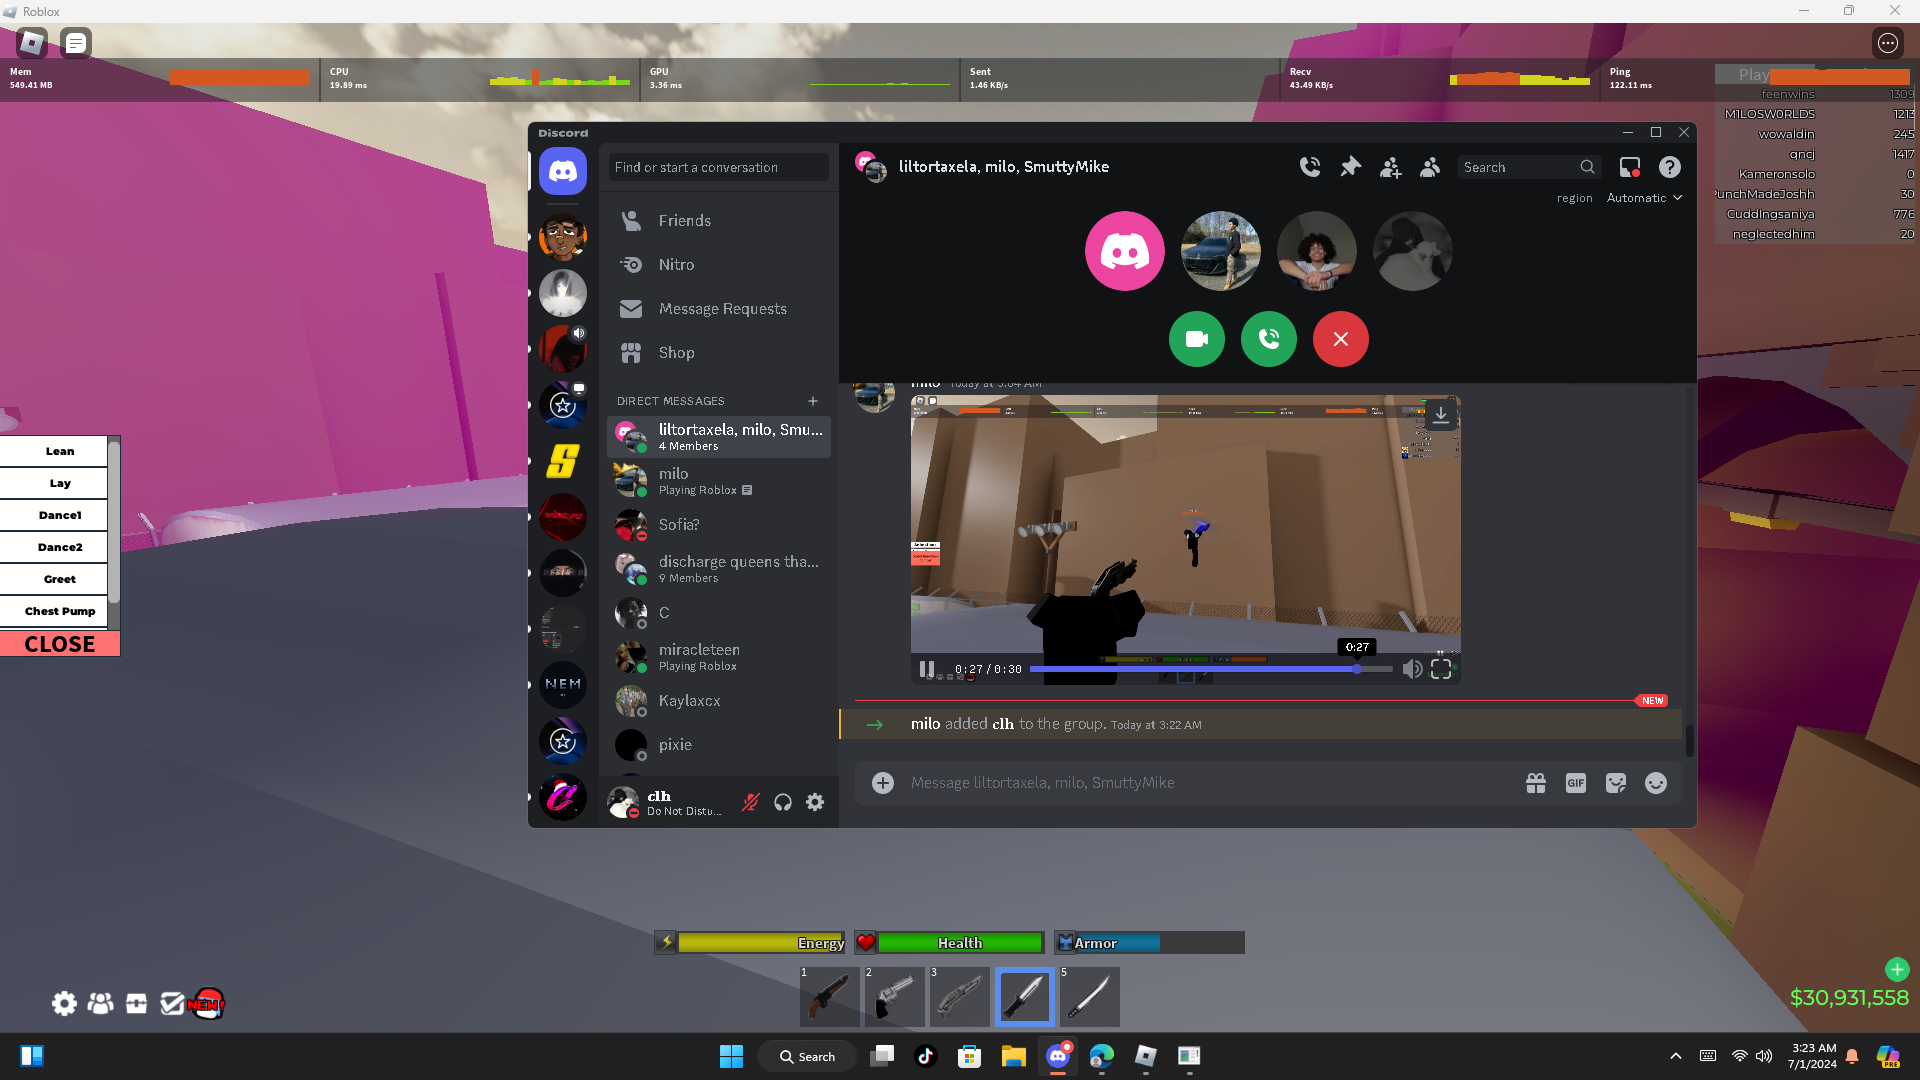Open Shop page in Discord
Image resolution: width=1920 pixels, height=1080 pixels.
coord(719,353)
